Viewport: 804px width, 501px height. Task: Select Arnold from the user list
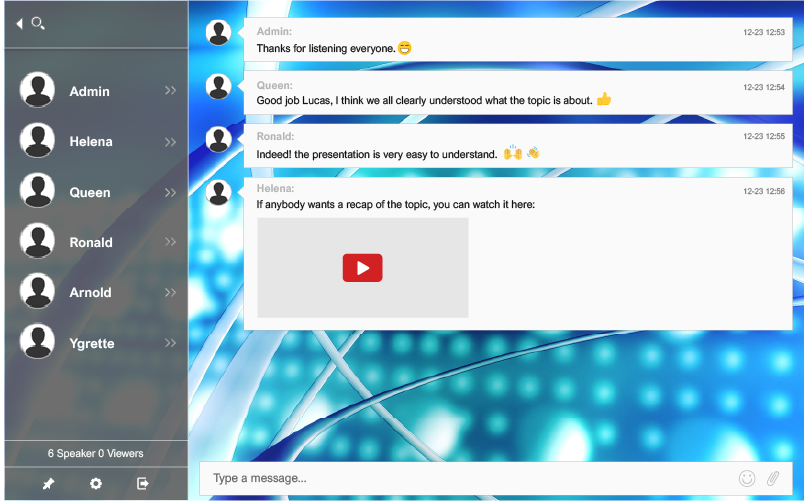90,293
